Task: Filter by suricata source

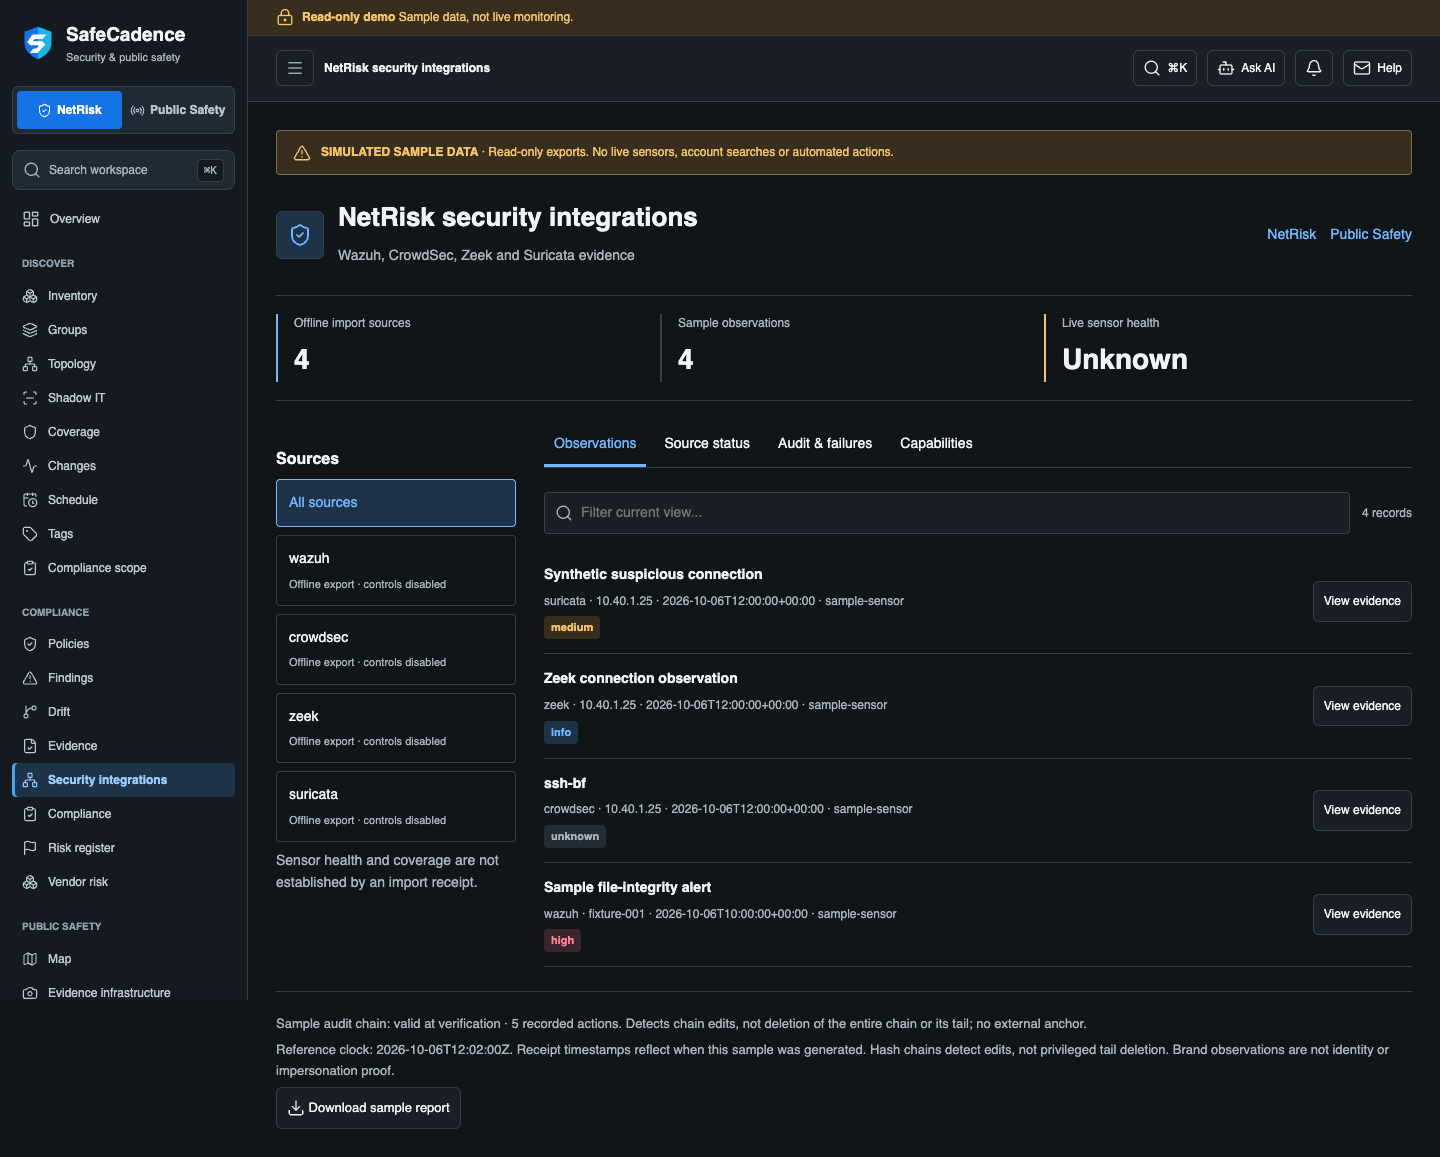Action: [396, 806]
